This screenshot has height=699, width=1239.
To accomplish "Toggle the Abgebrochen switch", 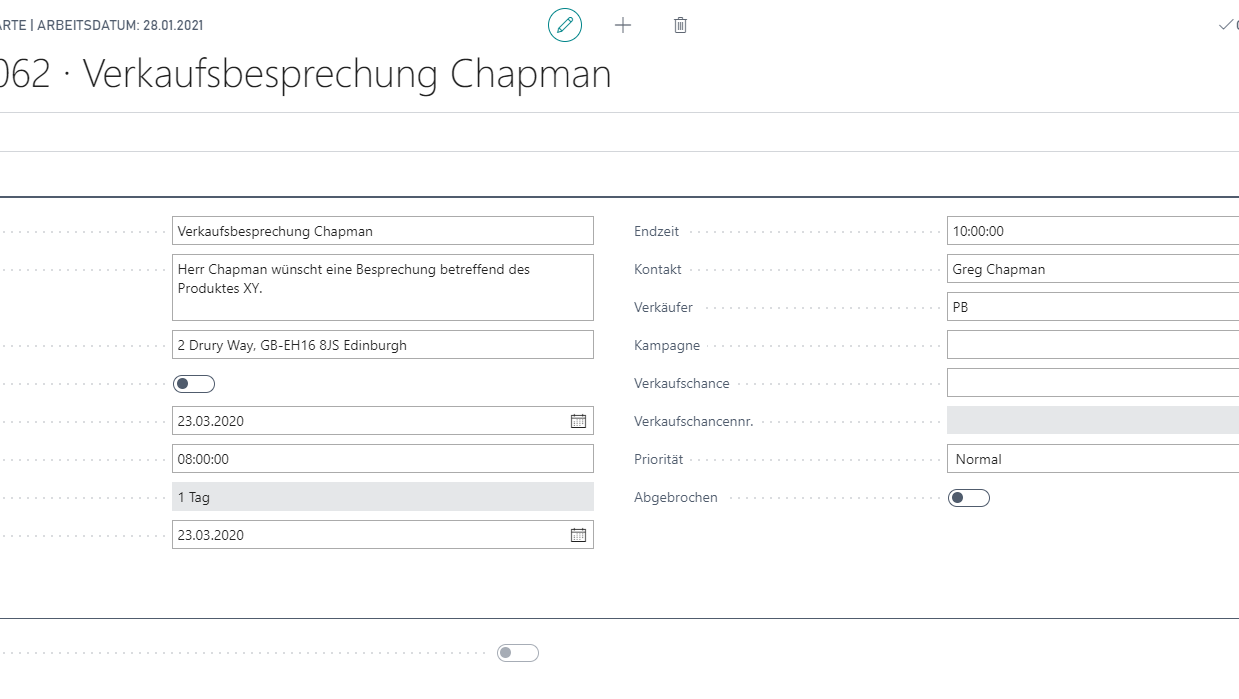I will click(968, 498).
